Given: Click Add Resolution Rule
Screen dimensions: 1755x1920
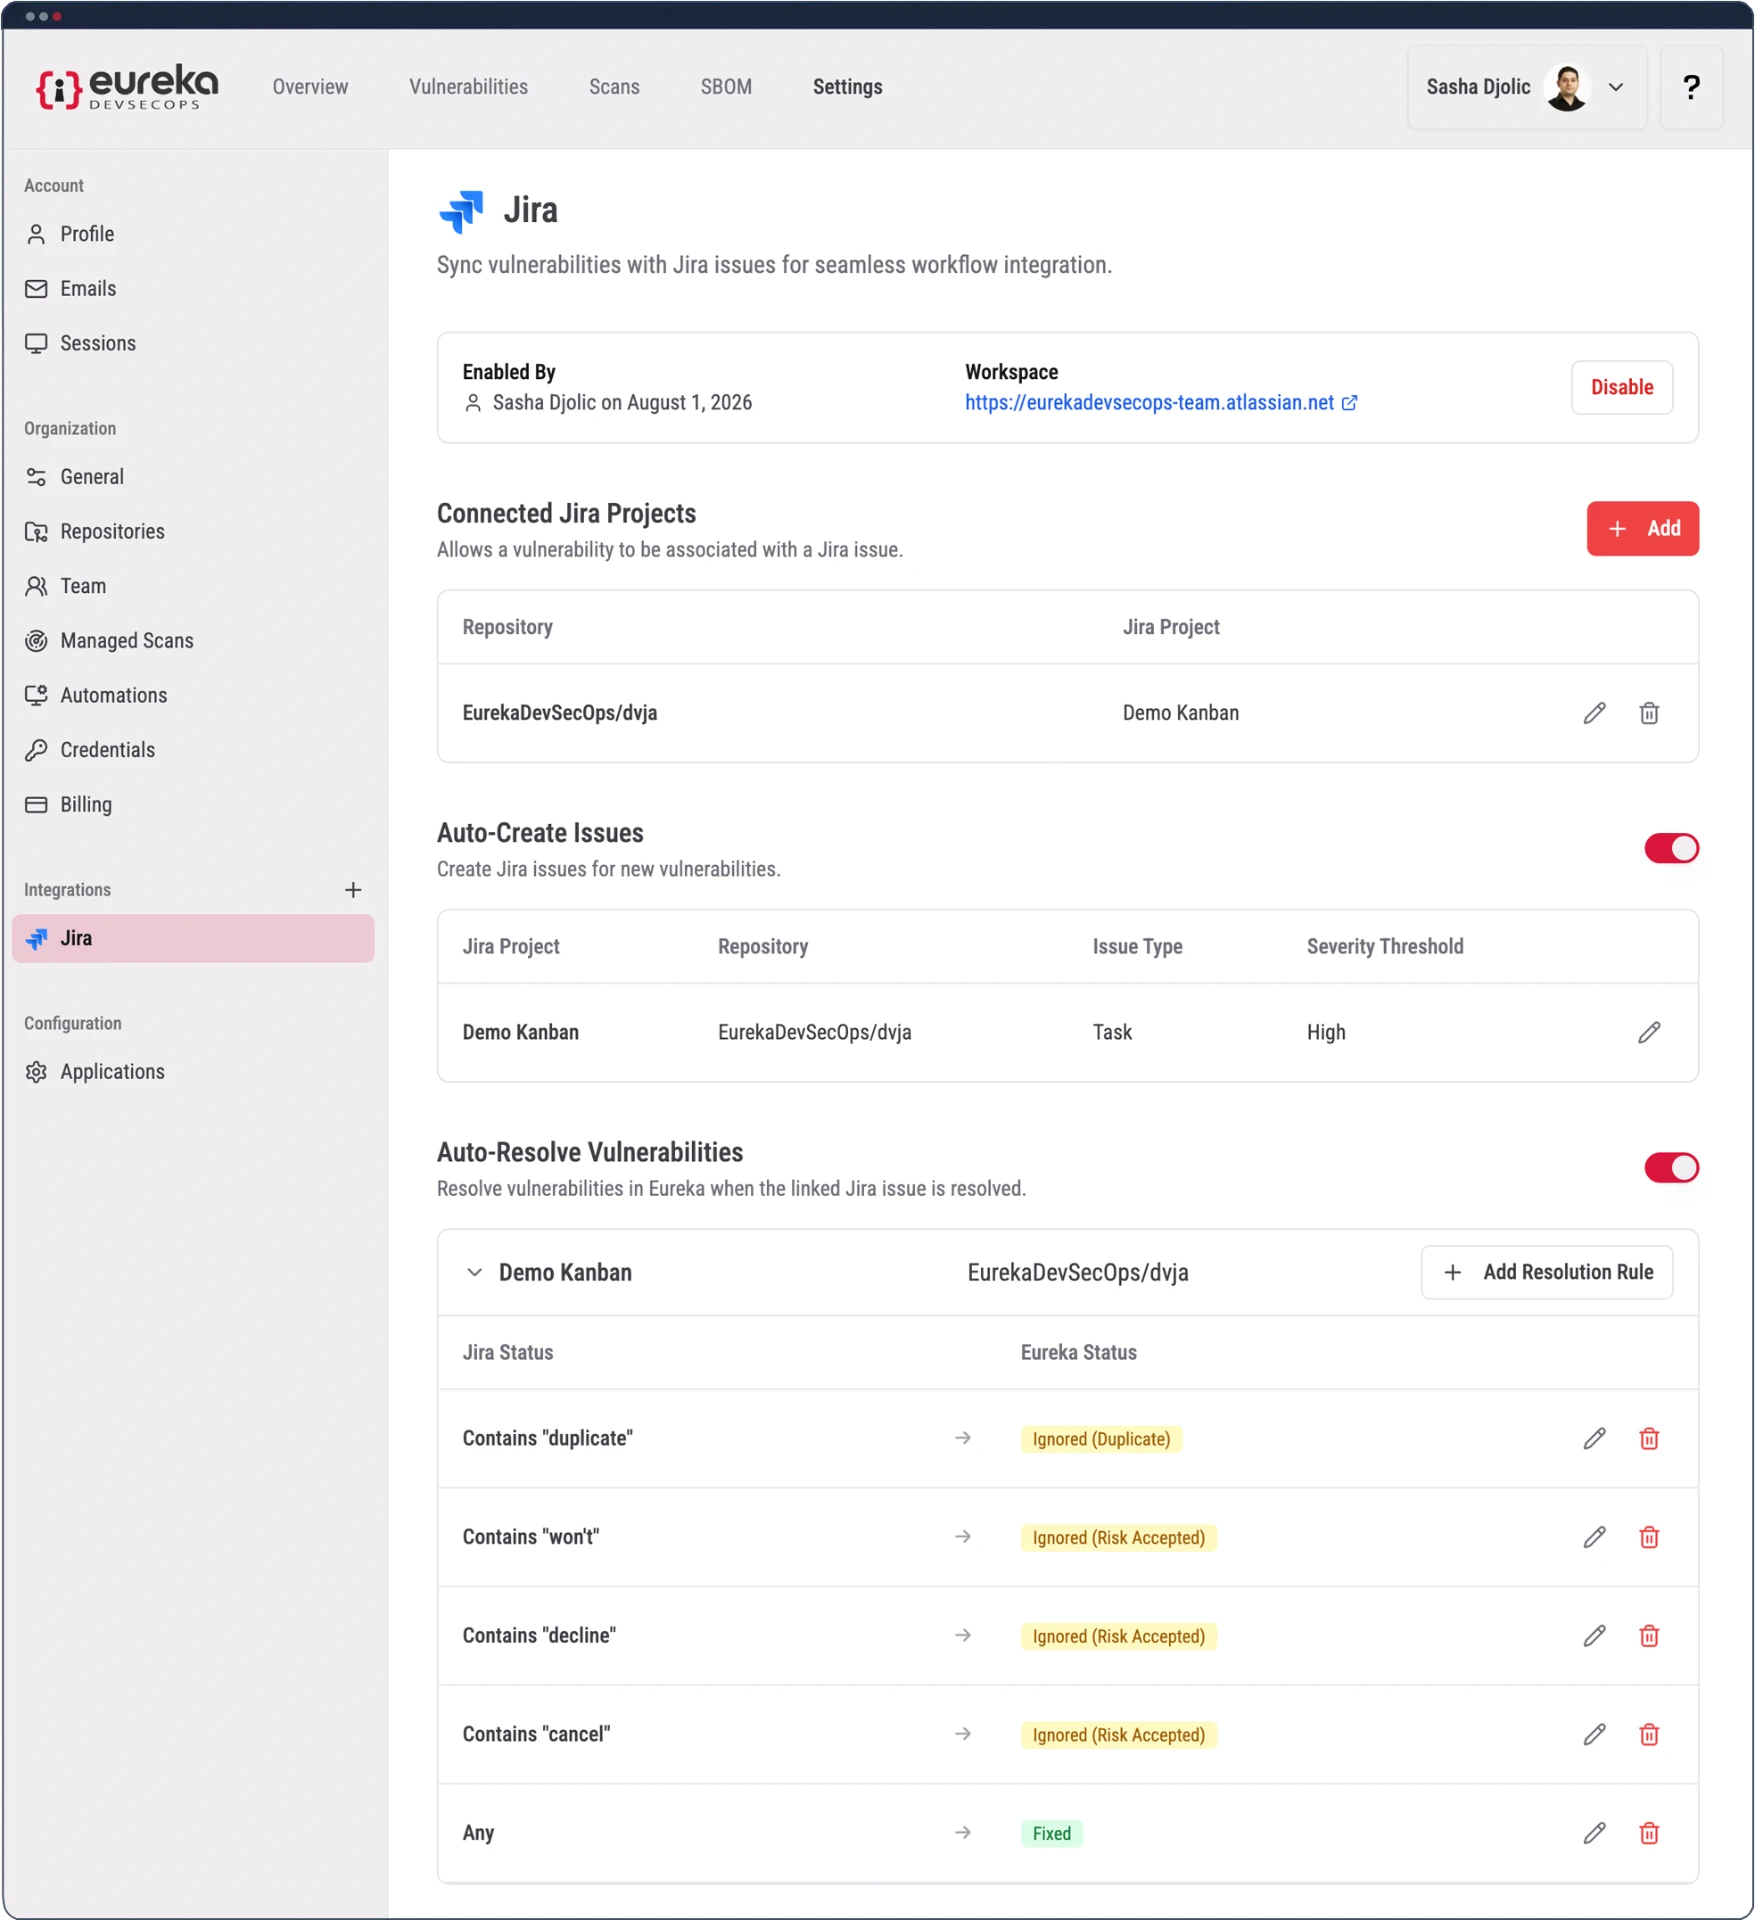Looking at the screenshot, I should (1546, 1273).
